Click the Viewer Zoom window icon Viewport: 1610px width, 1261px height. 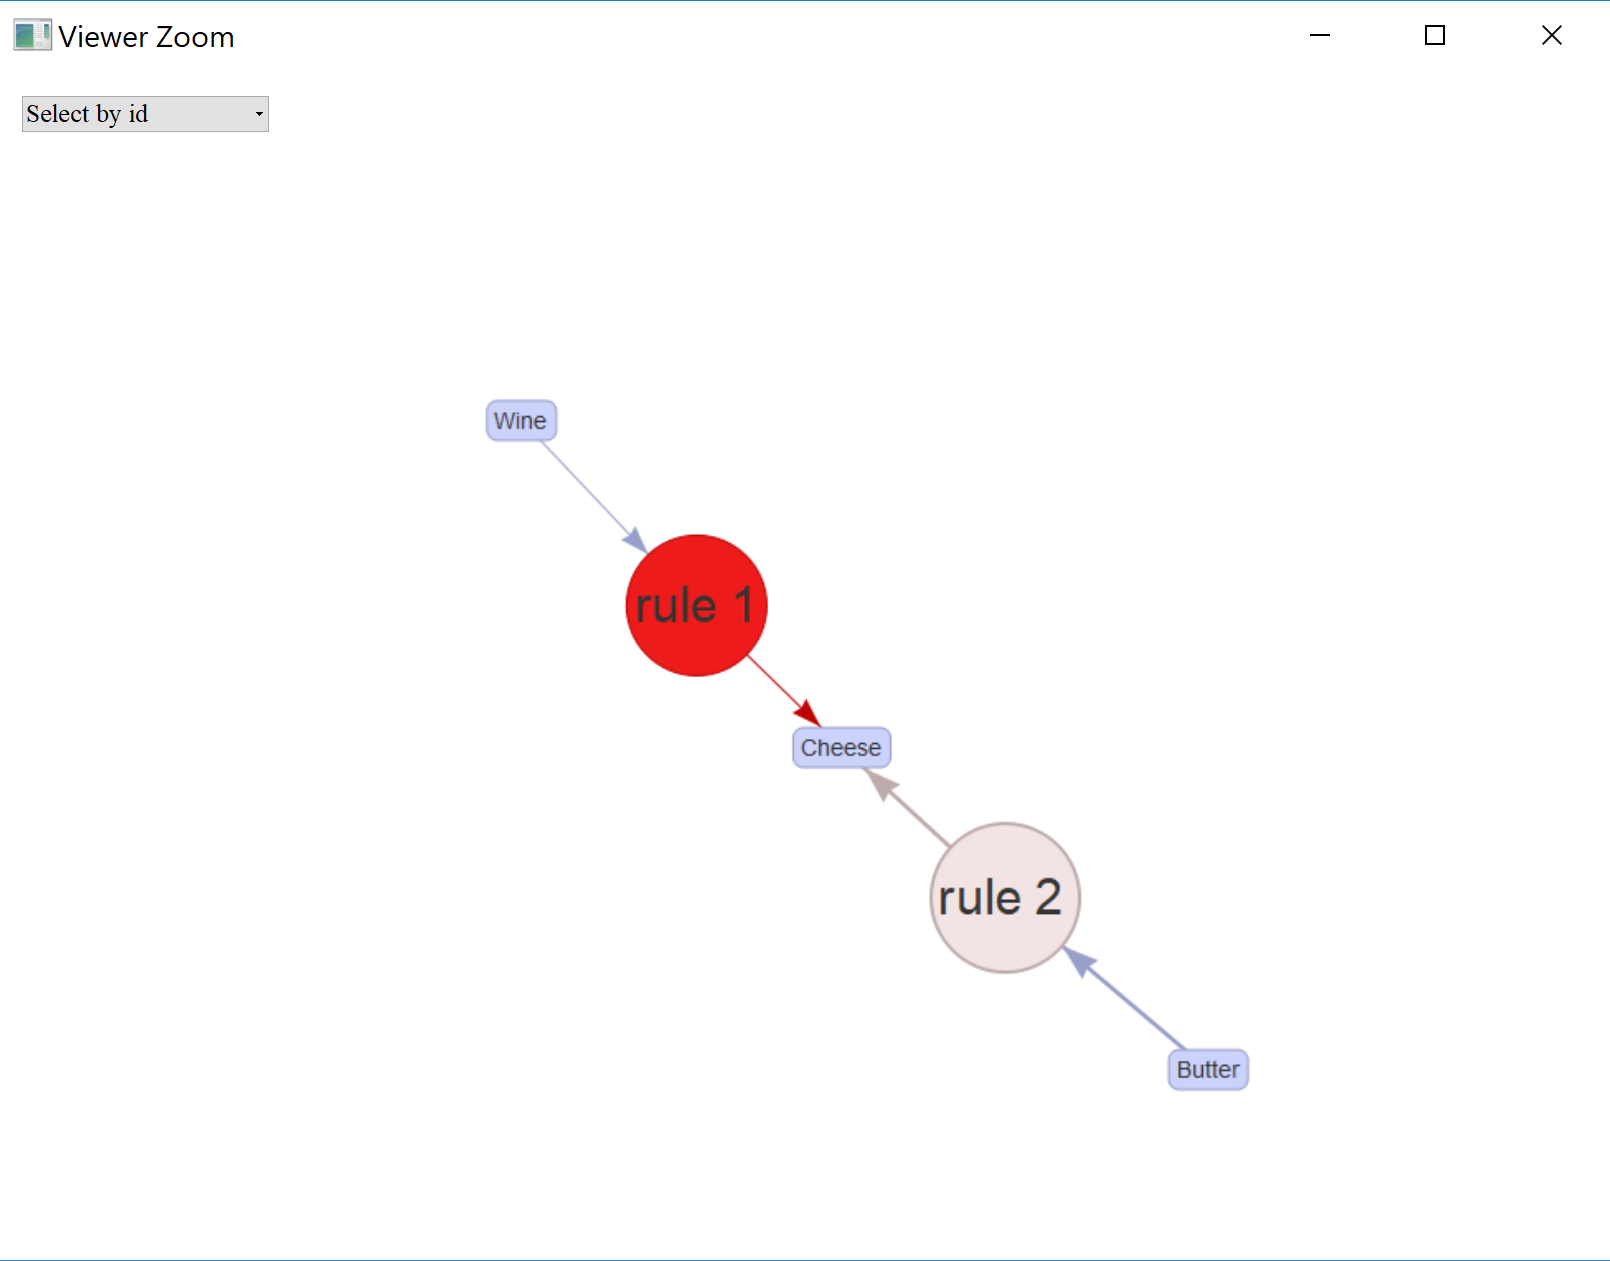point(32,36)
